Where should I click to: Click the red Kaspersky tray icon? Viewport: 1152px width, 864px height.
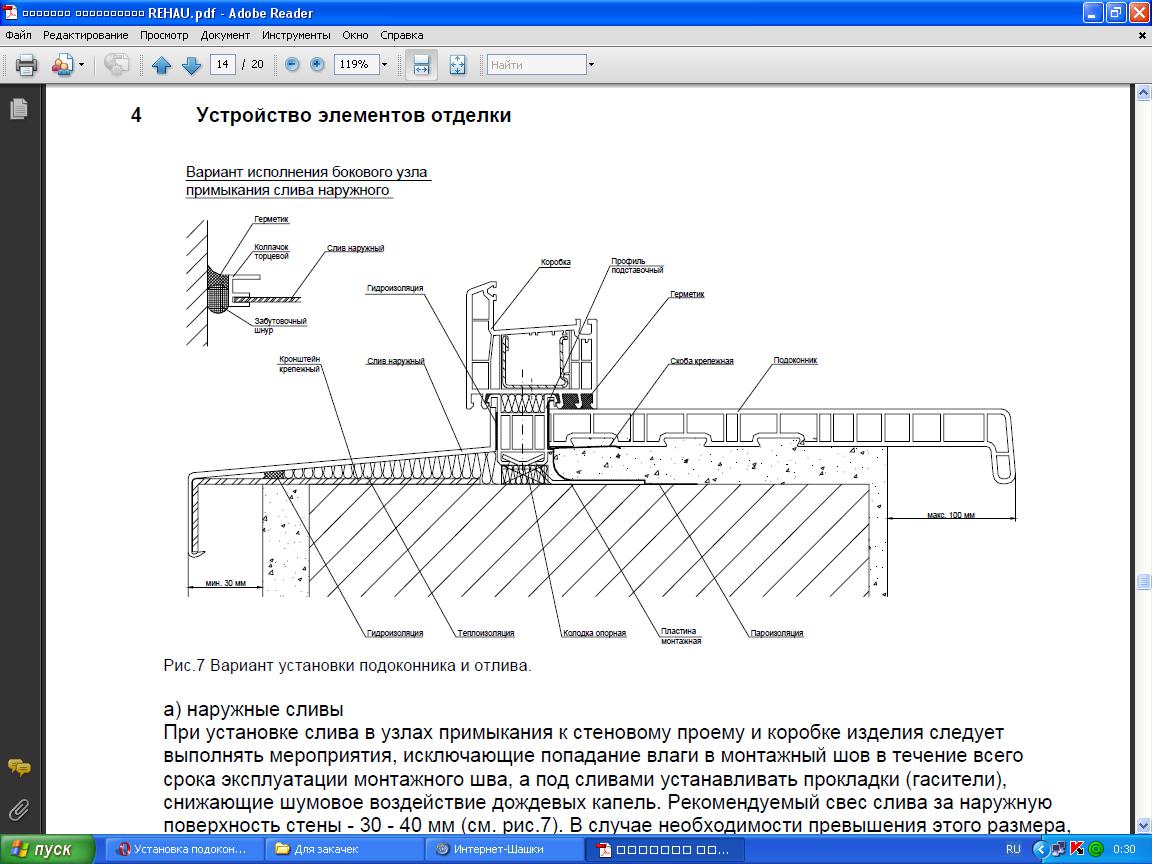1077,849
